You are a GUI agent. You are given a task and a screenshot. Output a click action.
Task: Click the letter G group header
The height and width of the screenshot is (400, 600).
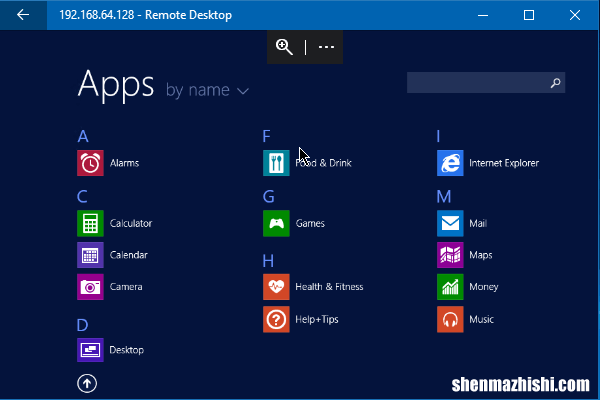(x=269, y=197)
